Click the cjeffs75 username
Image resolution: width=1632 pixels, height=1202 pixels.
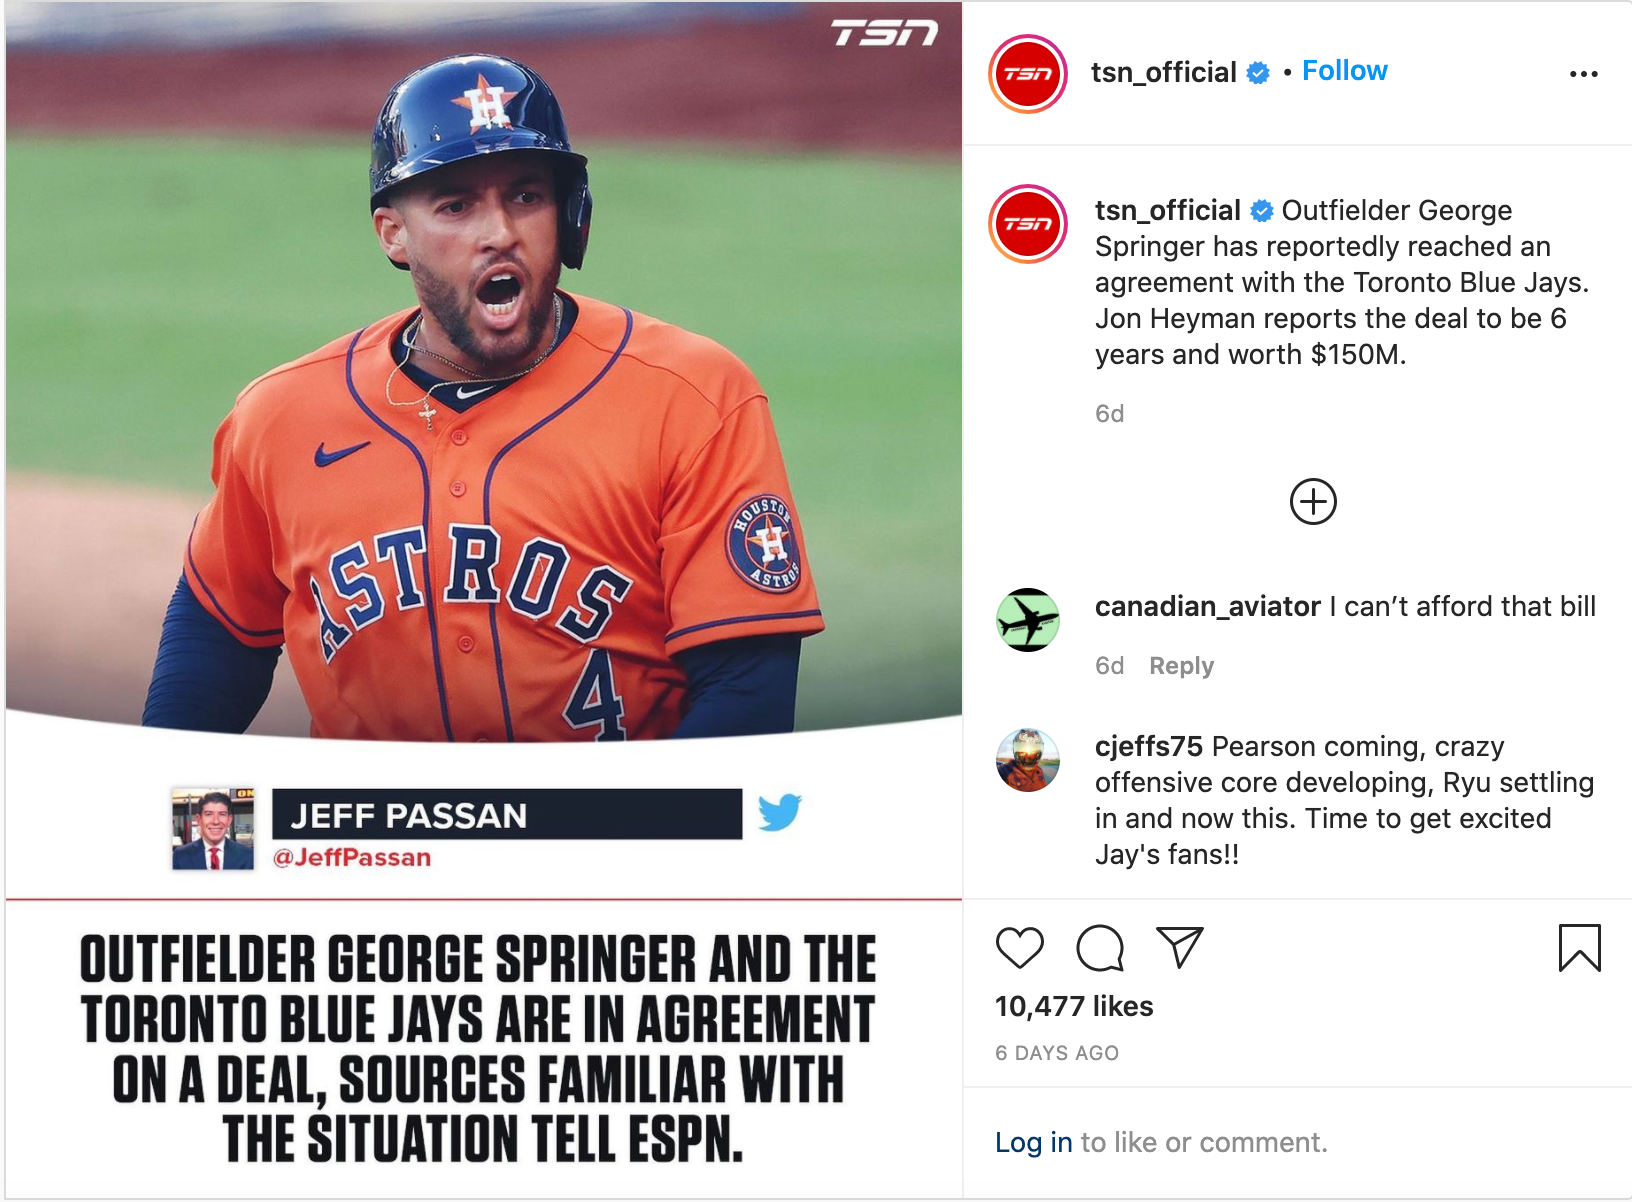pos(1148,746)
